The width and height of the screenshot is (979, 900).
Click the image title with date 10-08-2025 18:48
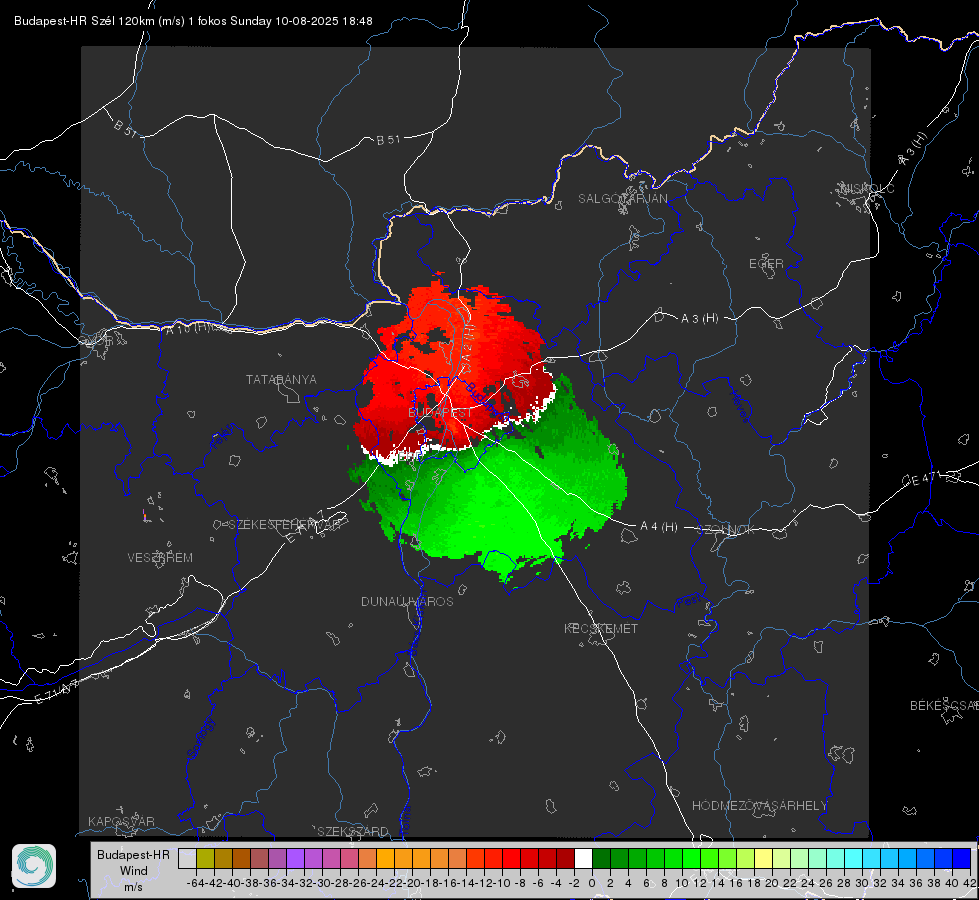(193, 21)
